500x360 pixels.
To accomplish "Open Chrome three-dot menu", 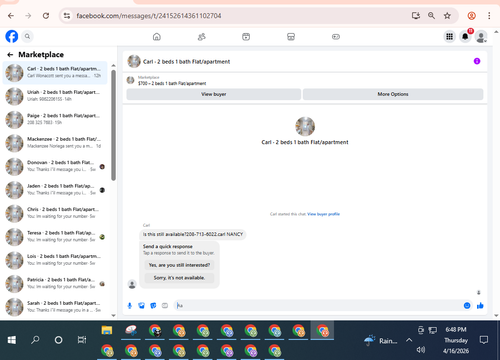I will click(x=489, y=16).
